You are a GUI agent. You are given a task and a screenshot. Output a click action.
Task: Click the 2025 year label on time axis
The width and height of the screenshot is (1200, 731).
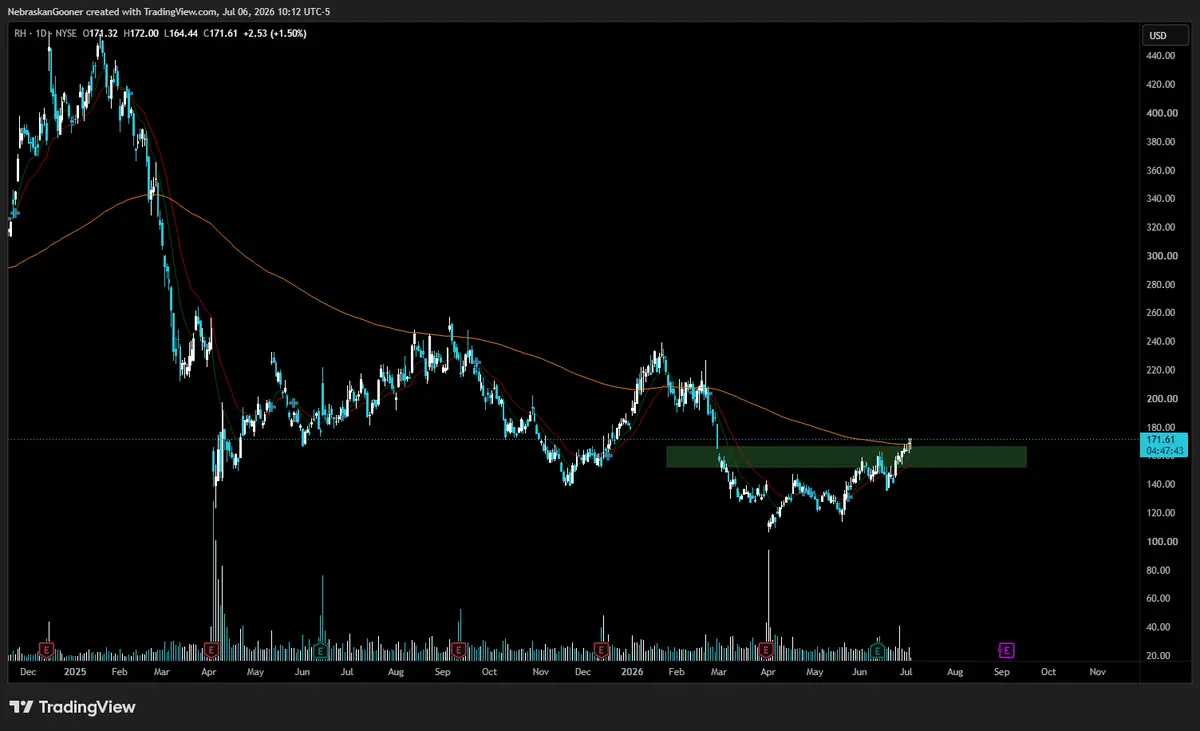(74, 672)
